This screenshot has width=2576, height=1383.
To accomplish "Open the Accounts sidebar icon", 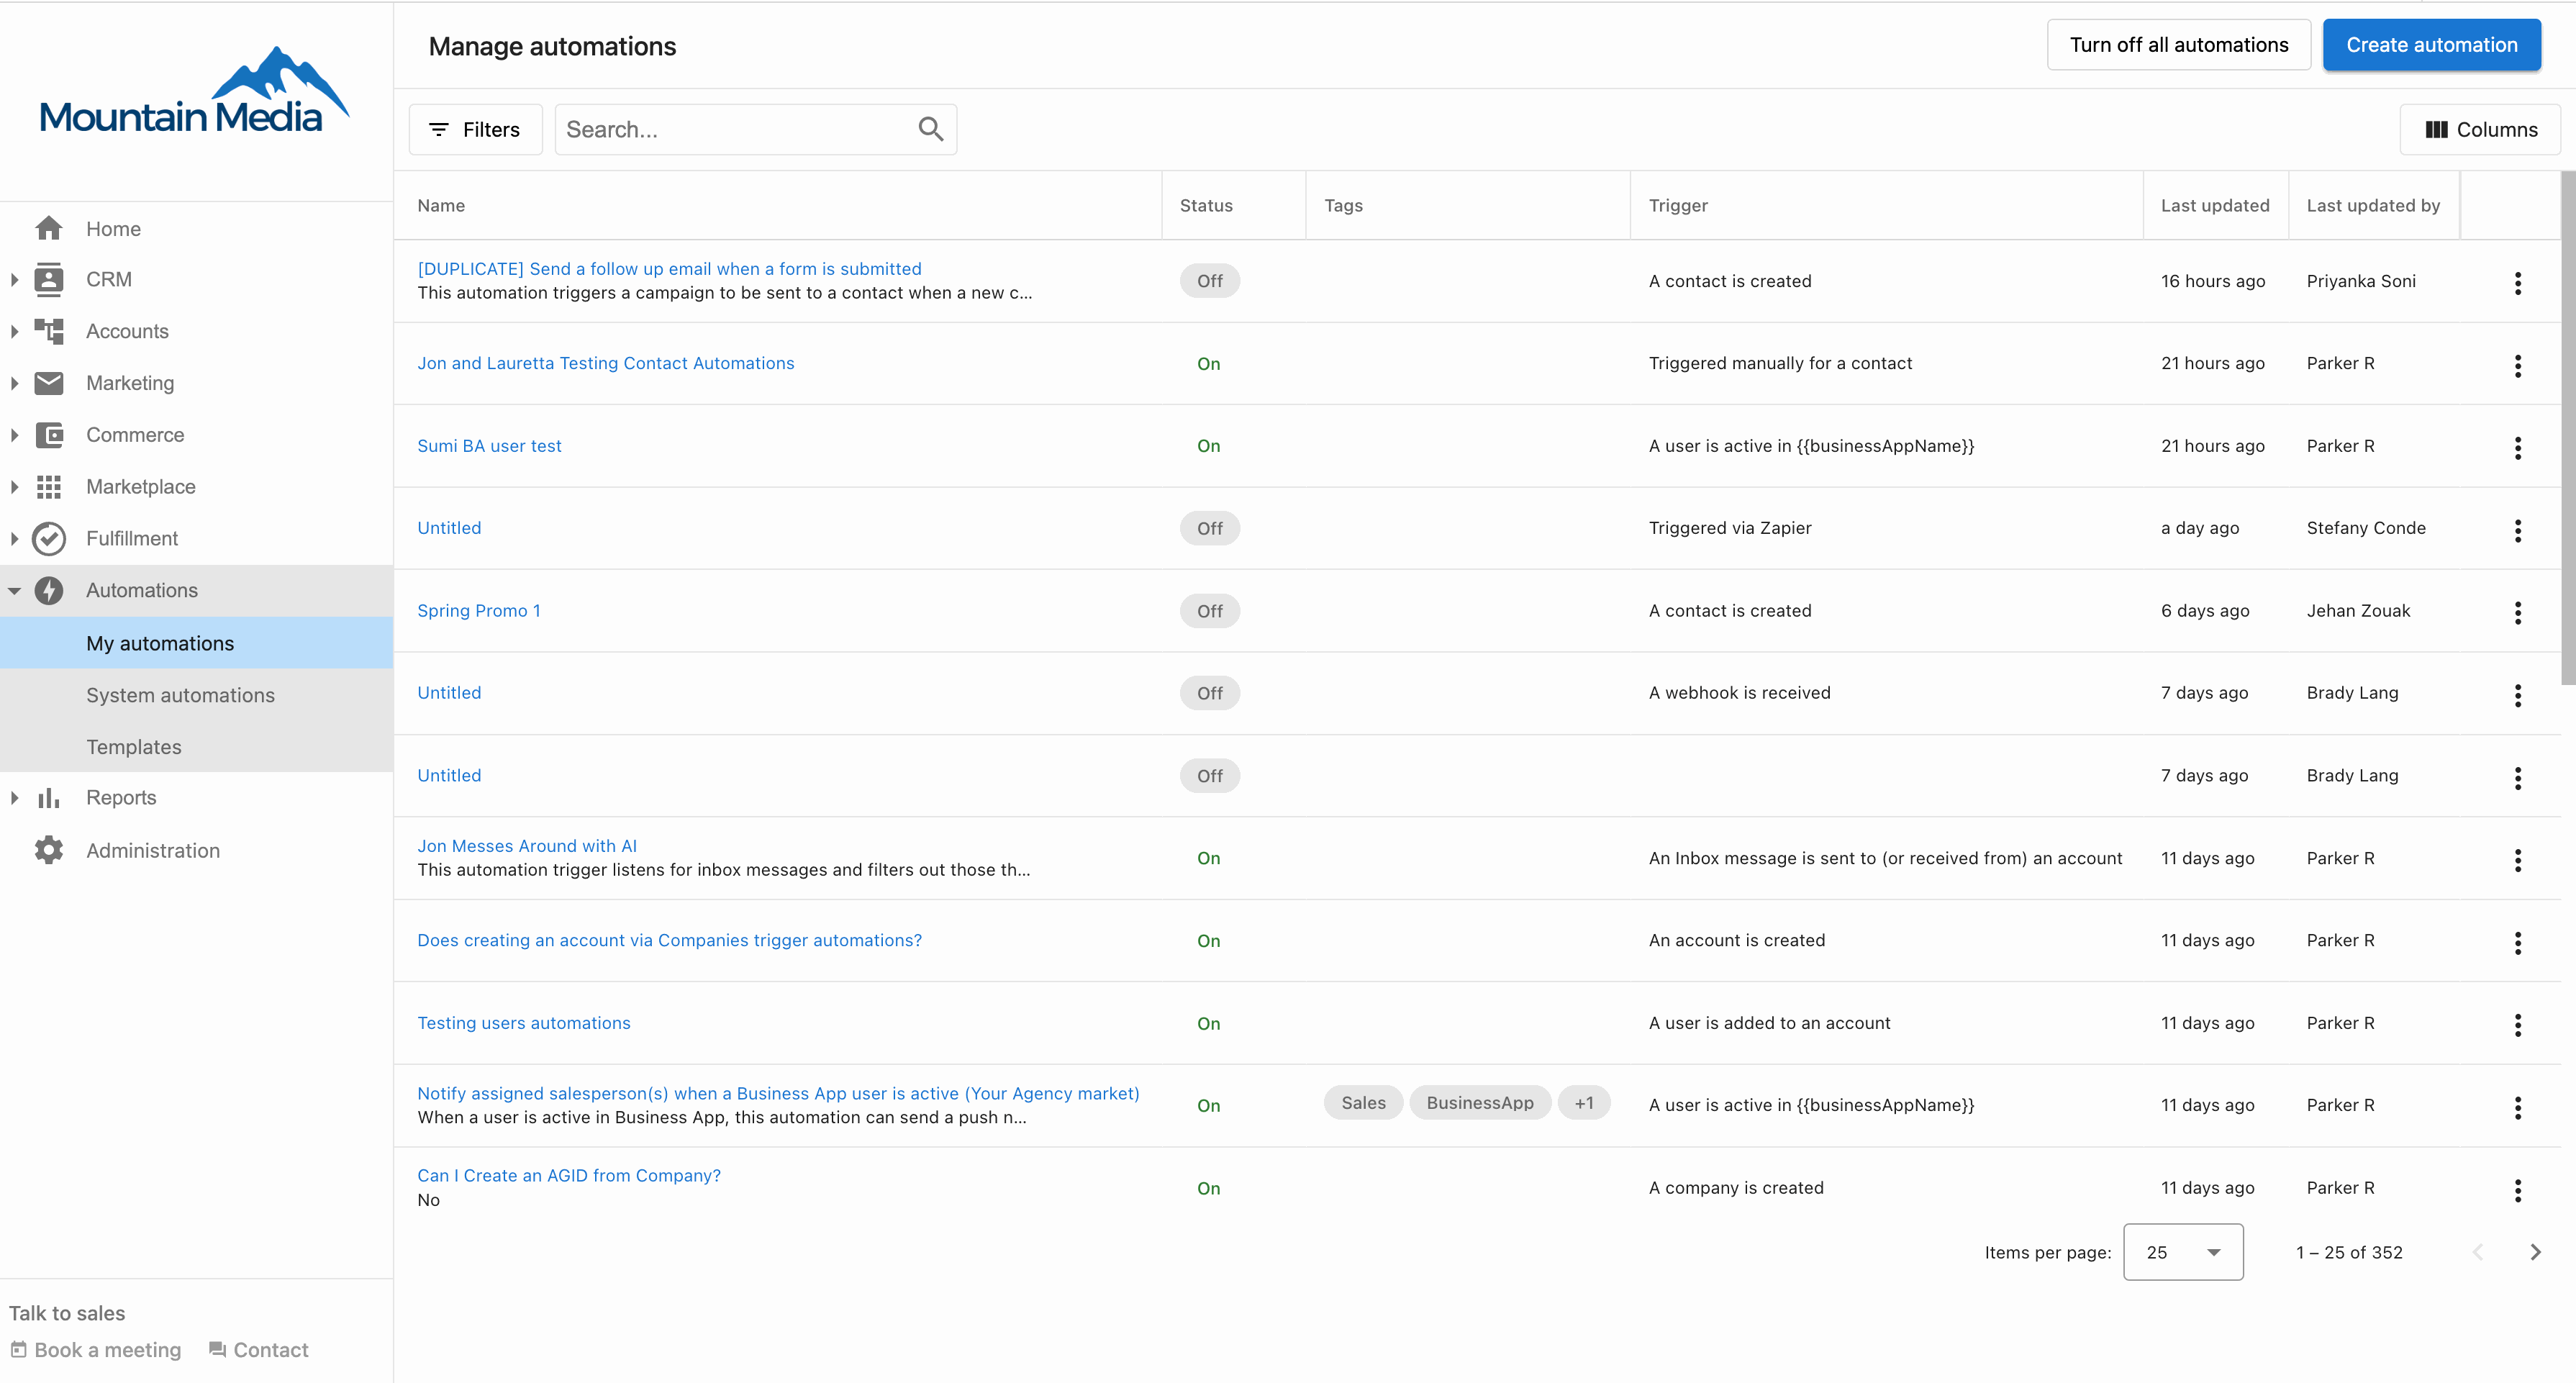I will pyautogui.click(x=48, y=331).
